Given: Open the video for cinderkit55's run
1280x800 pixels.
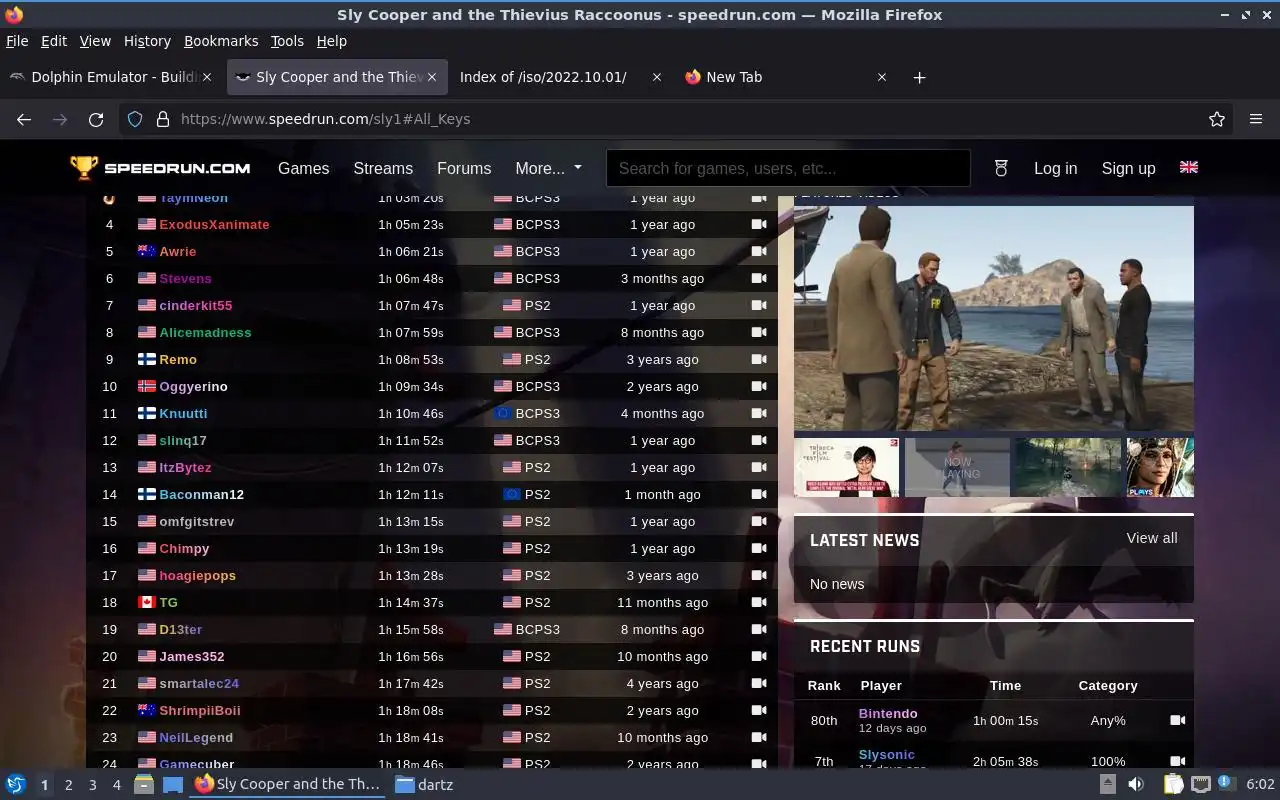Looking at the screenshot, I should (759, 305).
